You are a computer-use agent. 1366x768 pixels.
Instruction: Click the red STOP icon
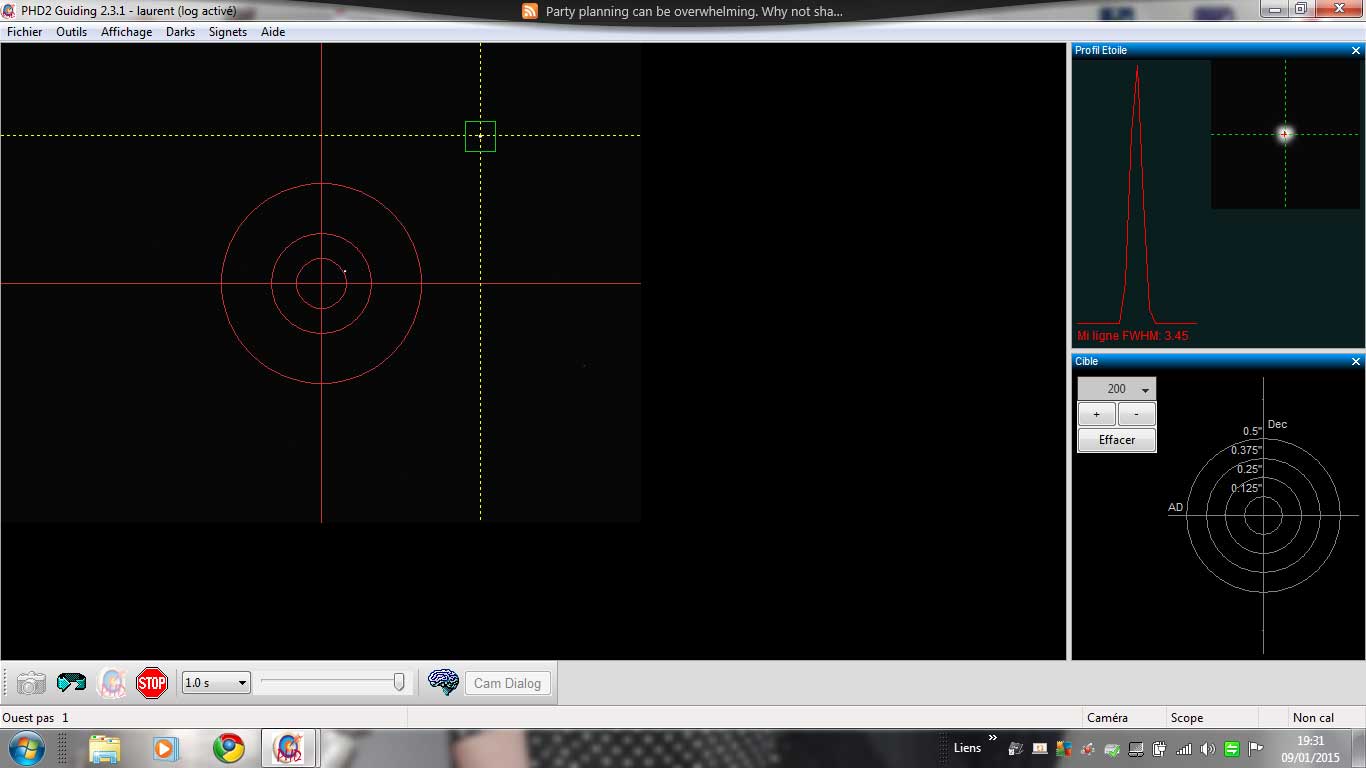pyautogui.click(x=152, y=683)
